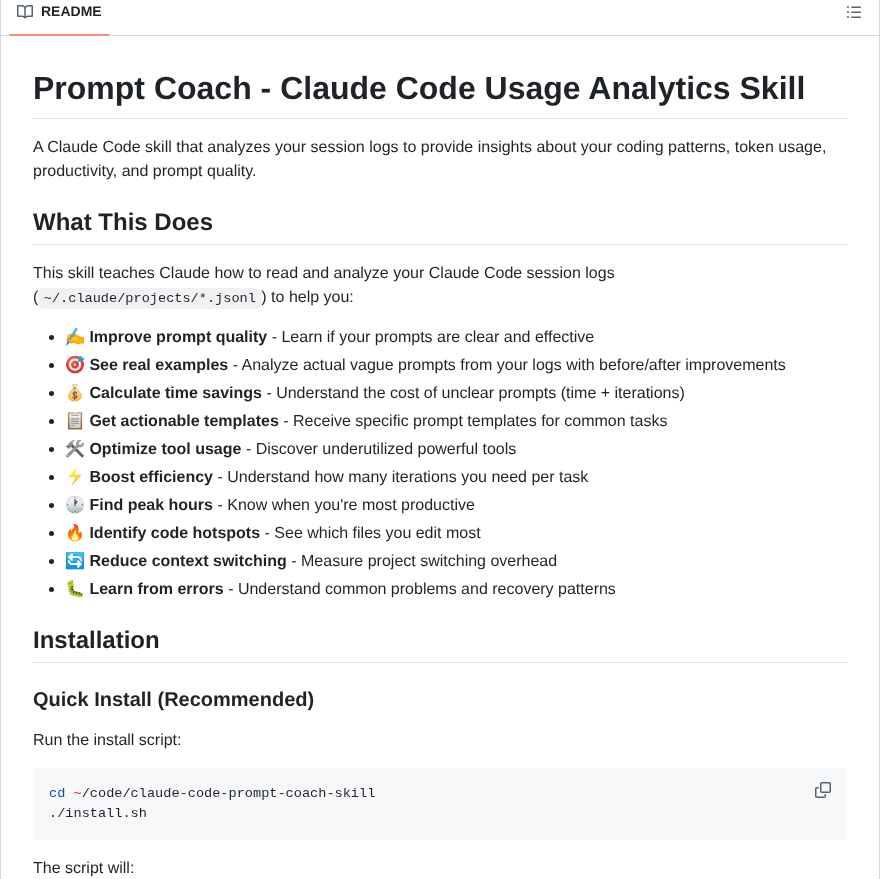Viewport: 880px width, 879px height.
Task: Copy the install script using the copy icon
Action: 822,790
